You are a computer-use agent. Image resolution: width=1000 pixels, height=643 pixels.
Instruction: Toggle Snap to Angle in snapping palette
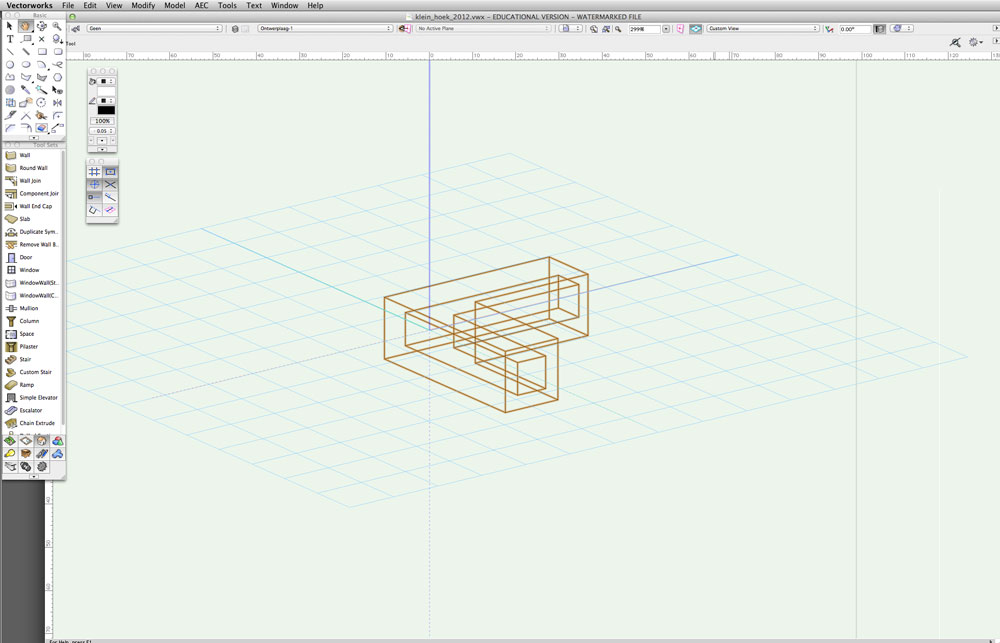[x=94, y=184]
